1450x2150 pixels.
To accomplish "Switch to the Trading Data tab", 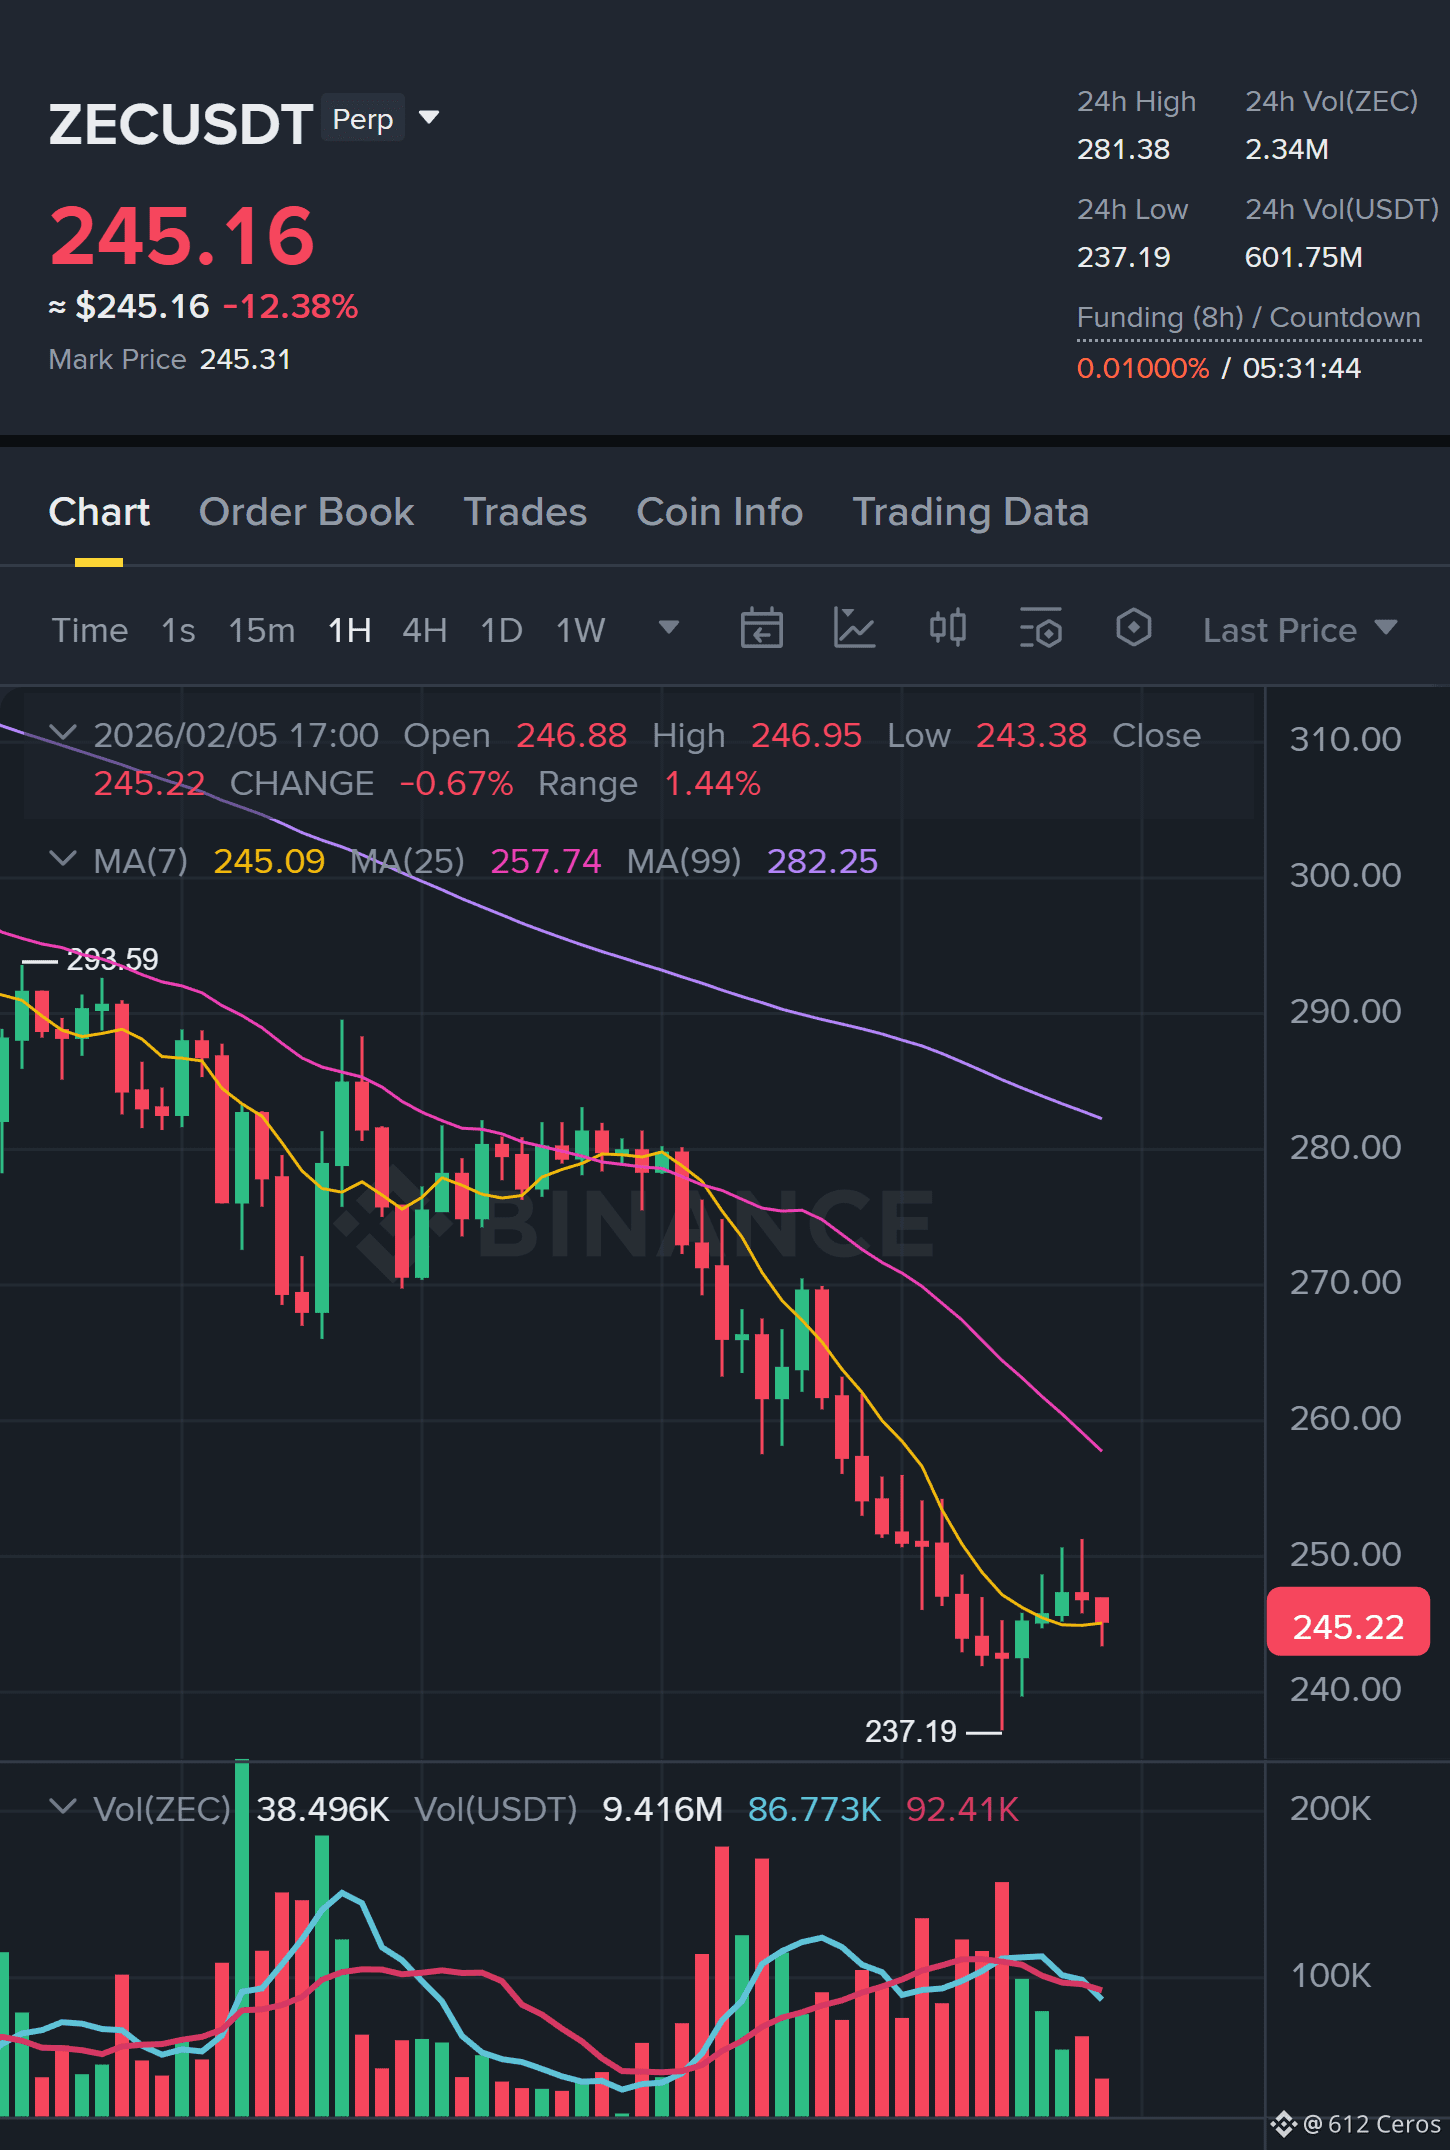I will point(970,512).
